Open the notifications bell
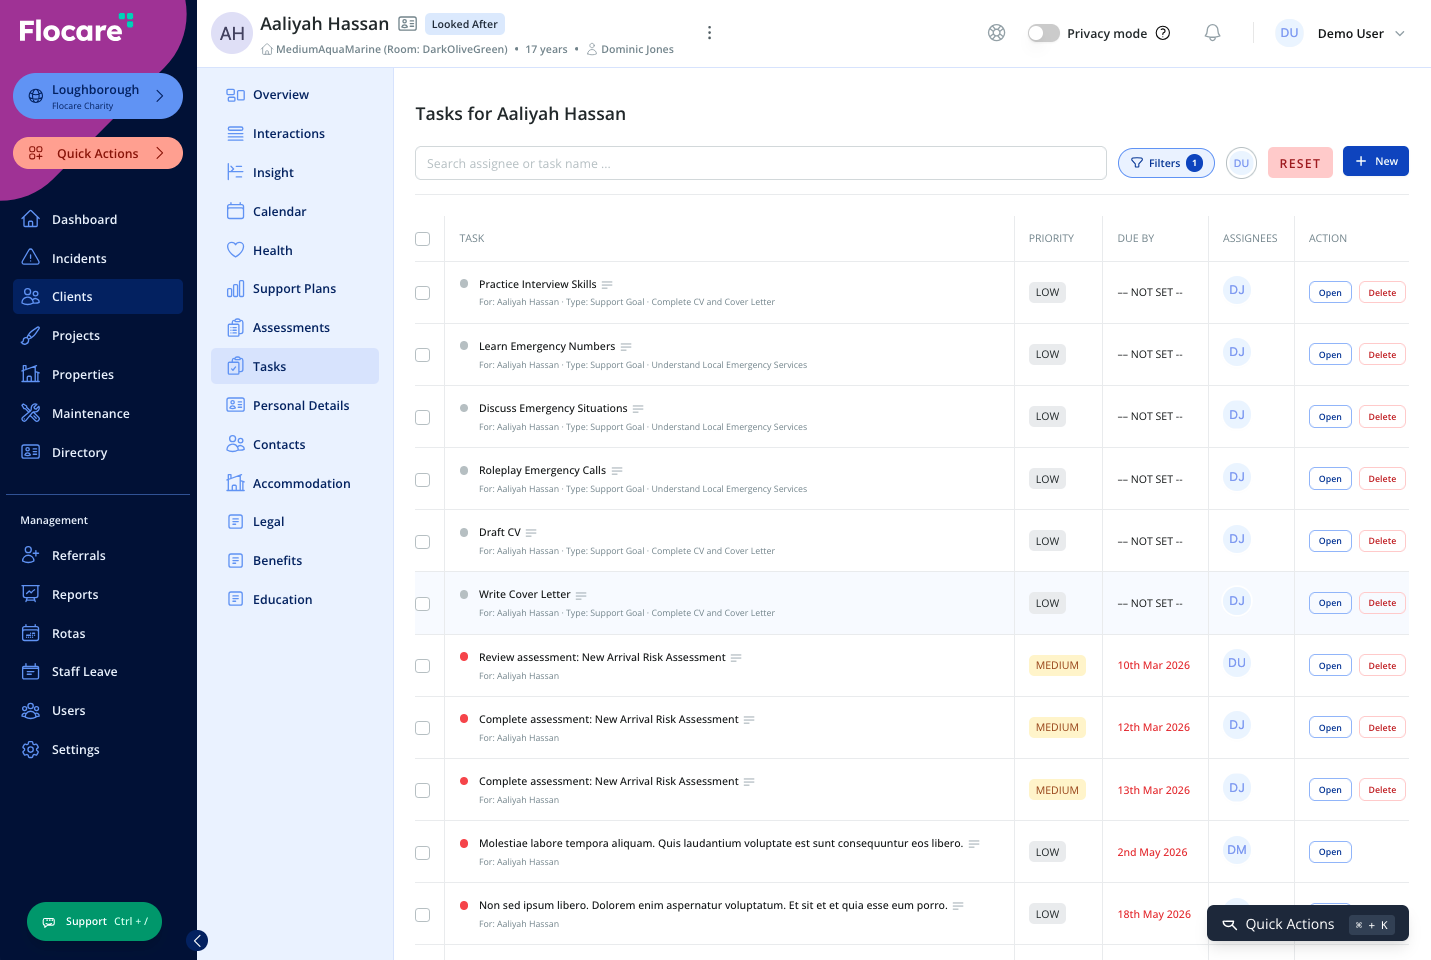This screenshot has height=960, width=1431. point(1212,33)
